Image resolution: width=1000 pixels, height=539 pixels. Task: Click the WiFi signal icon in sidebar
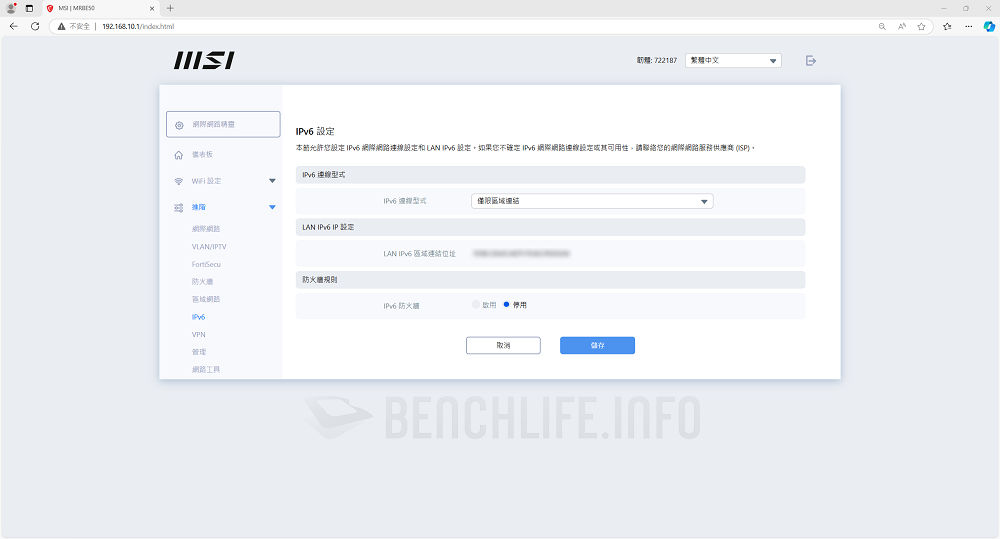pos(179,181)
